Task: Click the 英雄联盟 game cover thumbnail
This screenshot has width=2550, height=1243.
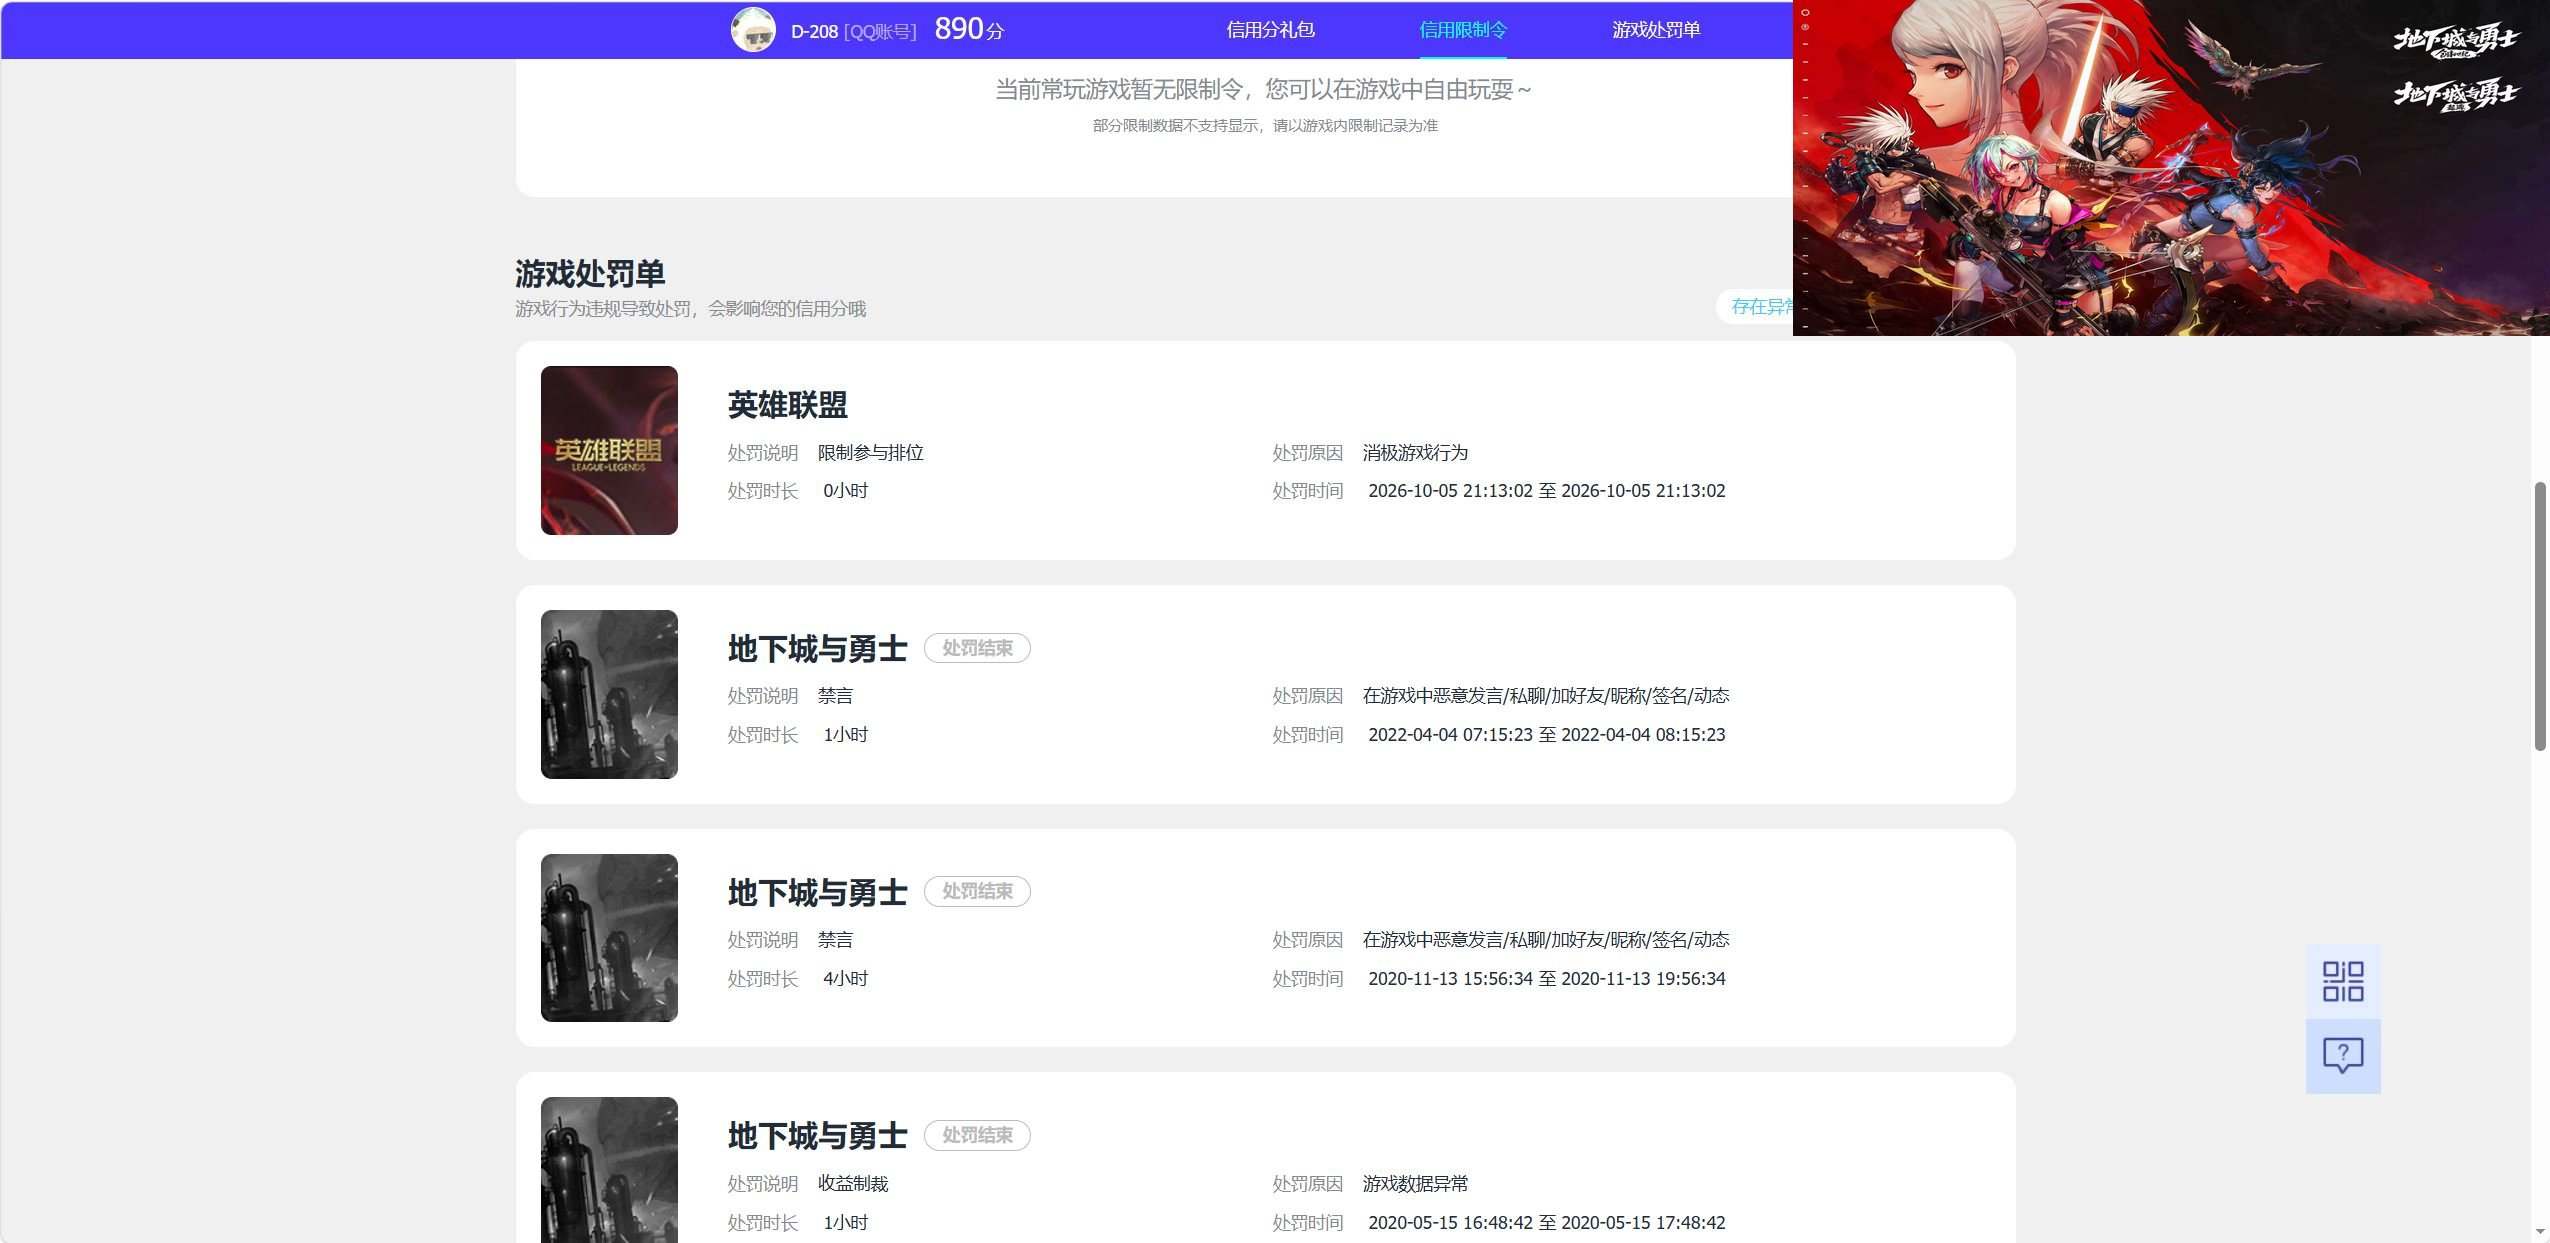Action: pos(609,450)
